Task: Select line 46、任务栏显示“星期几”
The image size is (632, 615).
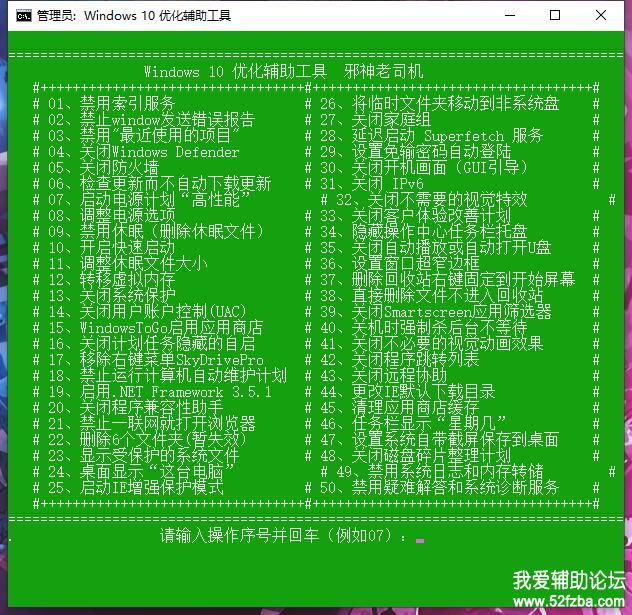Action: [413, 424]
